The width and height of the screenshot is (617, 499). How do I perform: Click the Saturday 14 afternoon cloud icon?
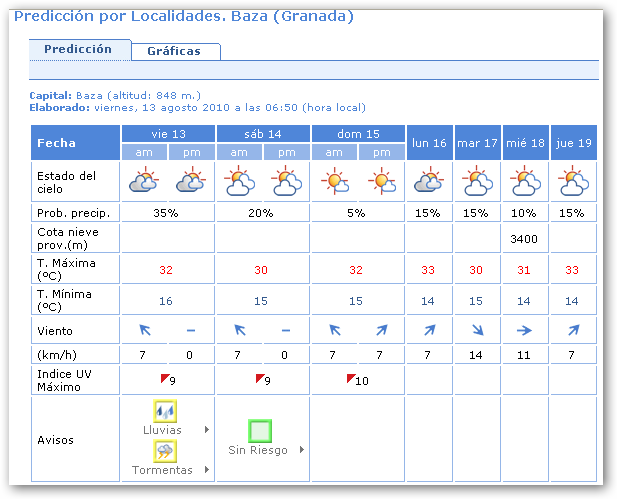(x=286, y=182)
